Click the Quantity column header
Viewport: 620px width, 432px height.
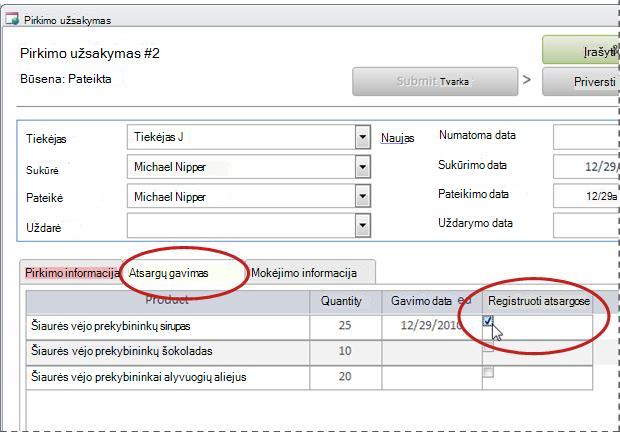[x=345, y=302]
